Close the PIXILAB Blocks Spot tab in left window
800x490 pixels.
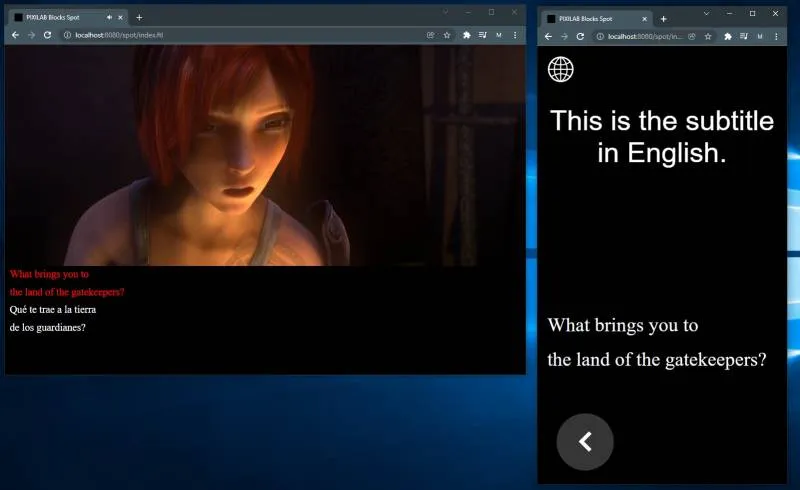point(120,17)
